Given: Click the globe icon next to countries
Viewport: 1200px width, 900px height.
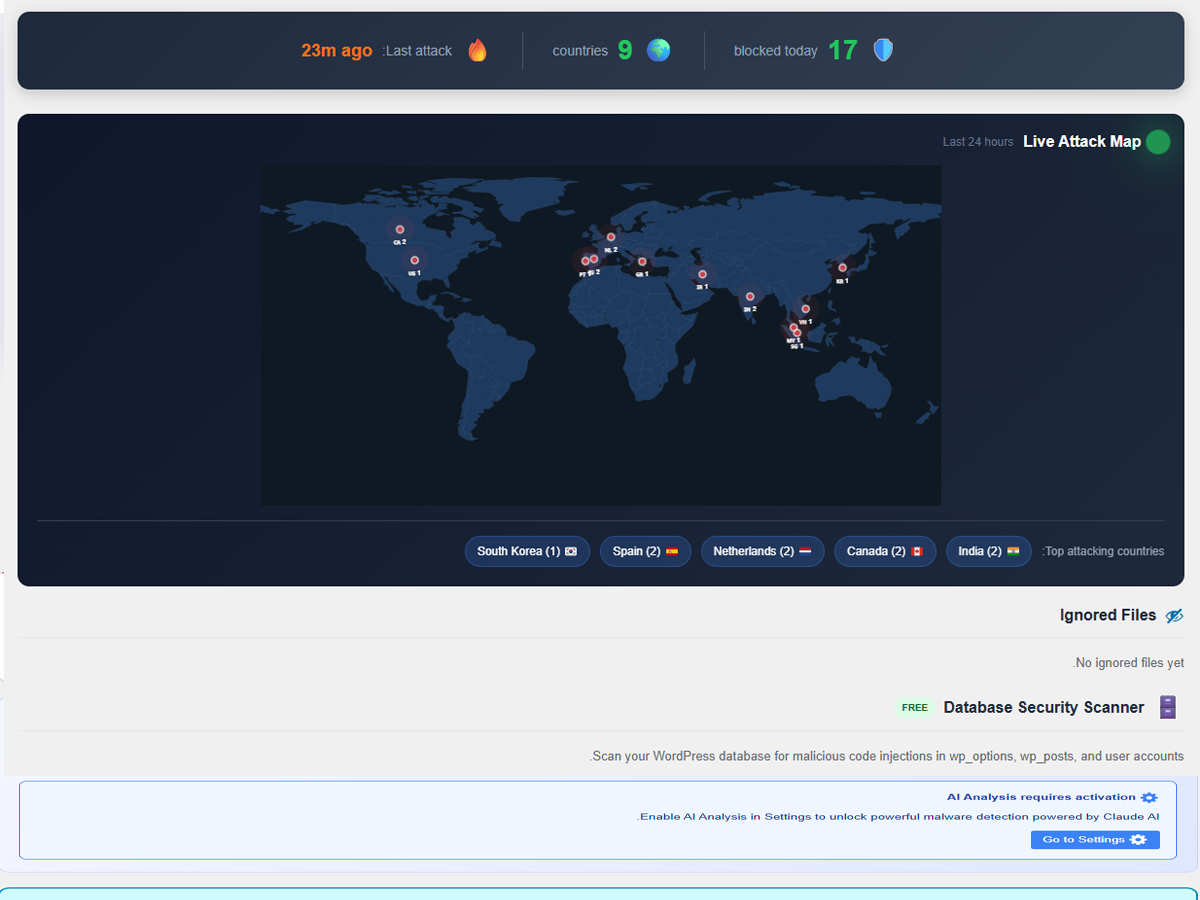Looking at the screenshot, I should (658, 50).
